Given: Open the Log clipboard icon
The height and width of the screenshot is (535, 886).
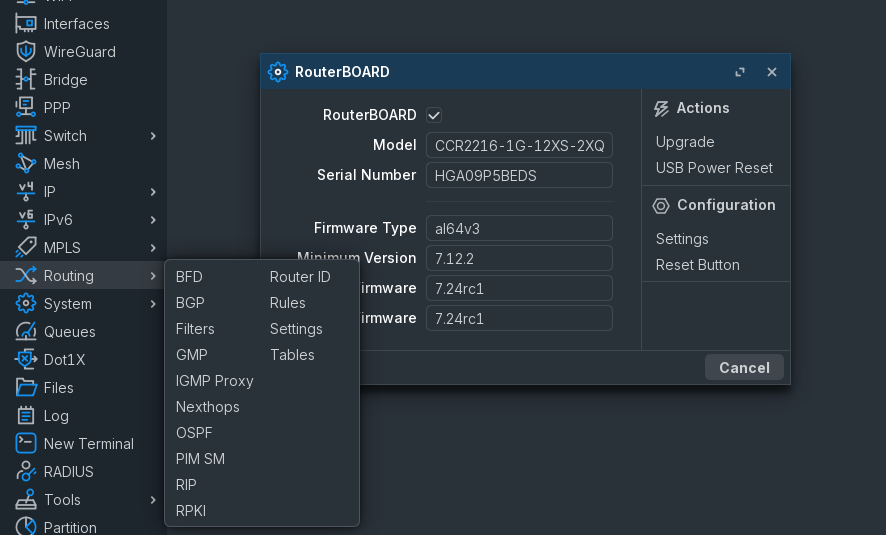Looking at the screenshot, I should click(x=25, y=416).
